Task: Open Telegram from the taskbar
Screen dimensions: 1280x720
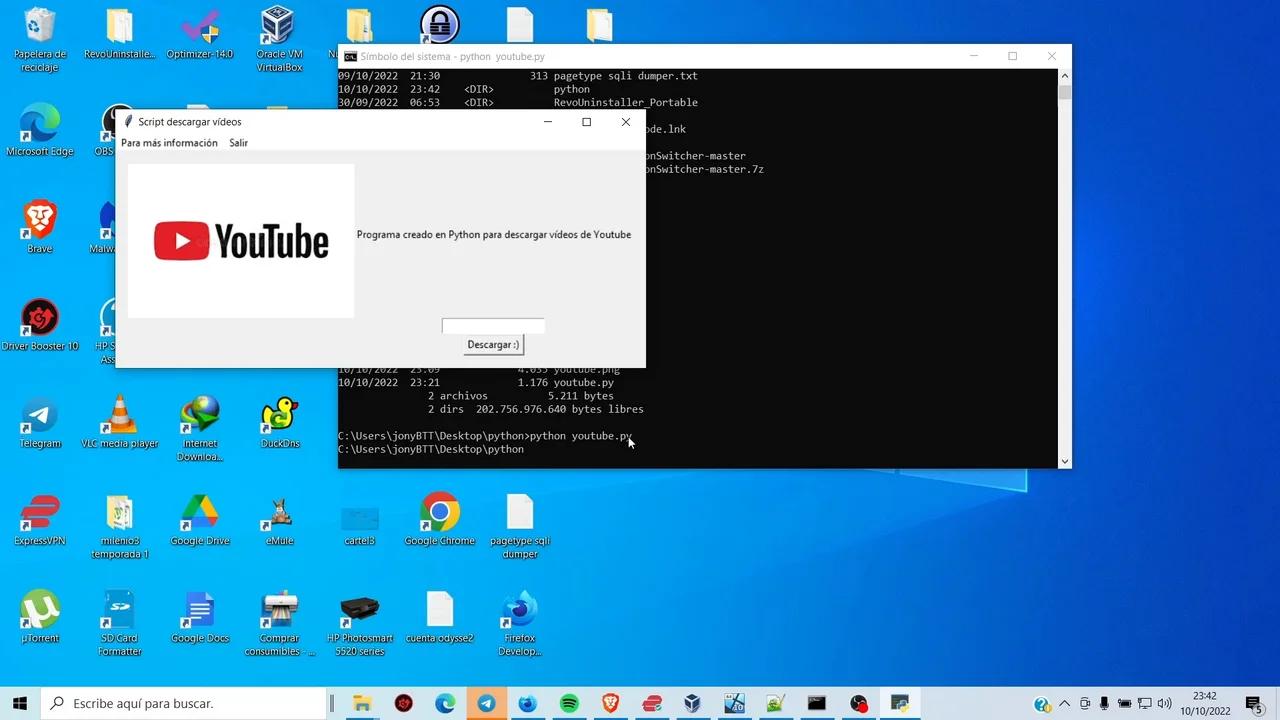Action: pos(486,703)
